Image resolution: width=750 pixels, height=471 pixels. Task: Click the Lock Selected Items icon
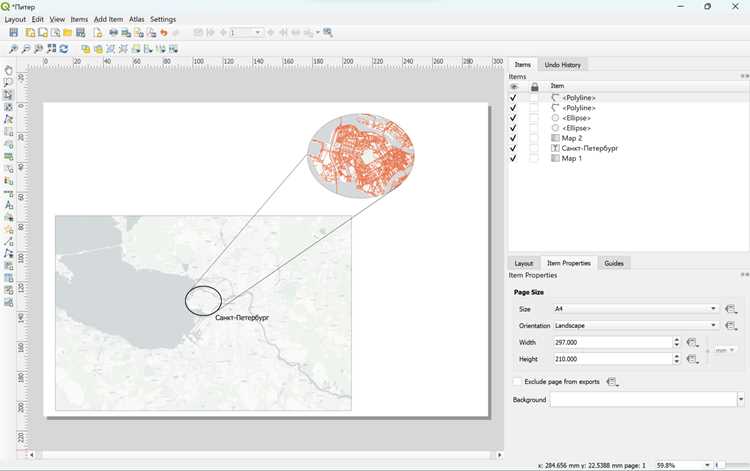(86, 49)
